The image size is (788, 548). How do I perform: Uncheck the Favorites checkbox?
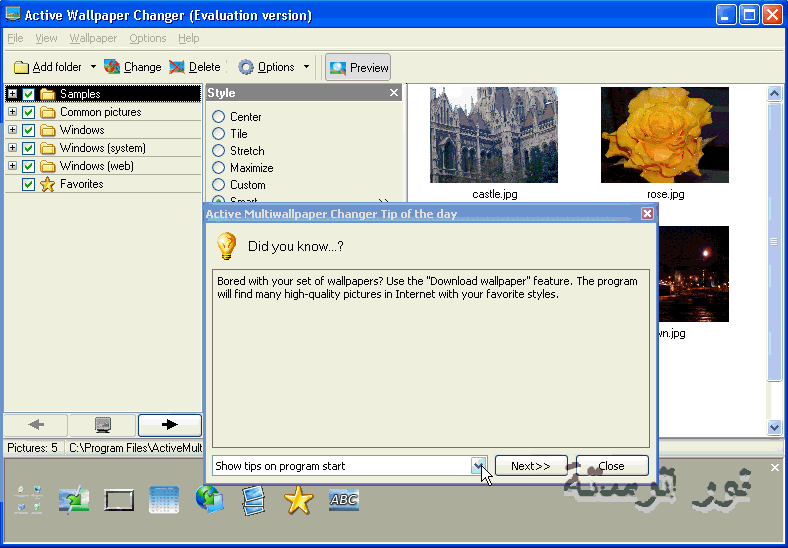click(x=29, y=185)
